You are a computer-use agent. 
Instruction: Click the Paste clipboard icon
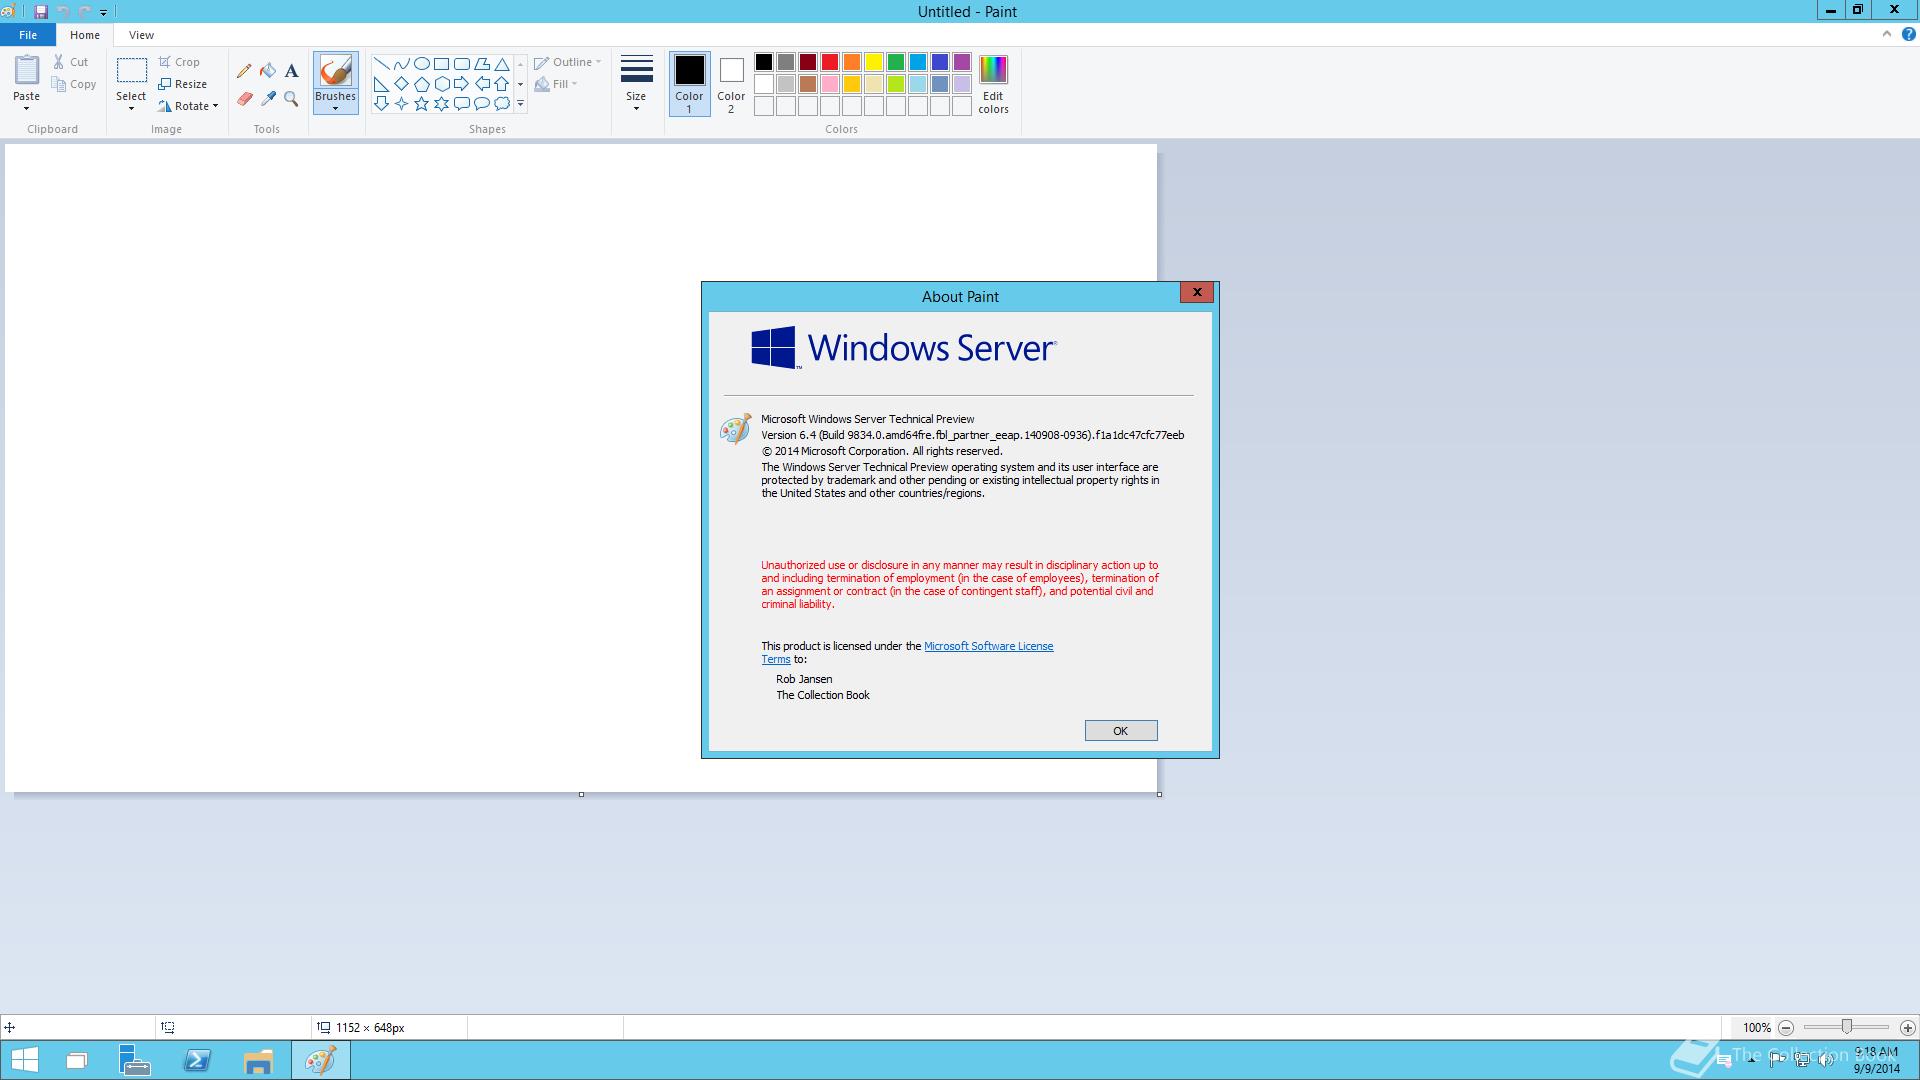(x=26, y=71)
